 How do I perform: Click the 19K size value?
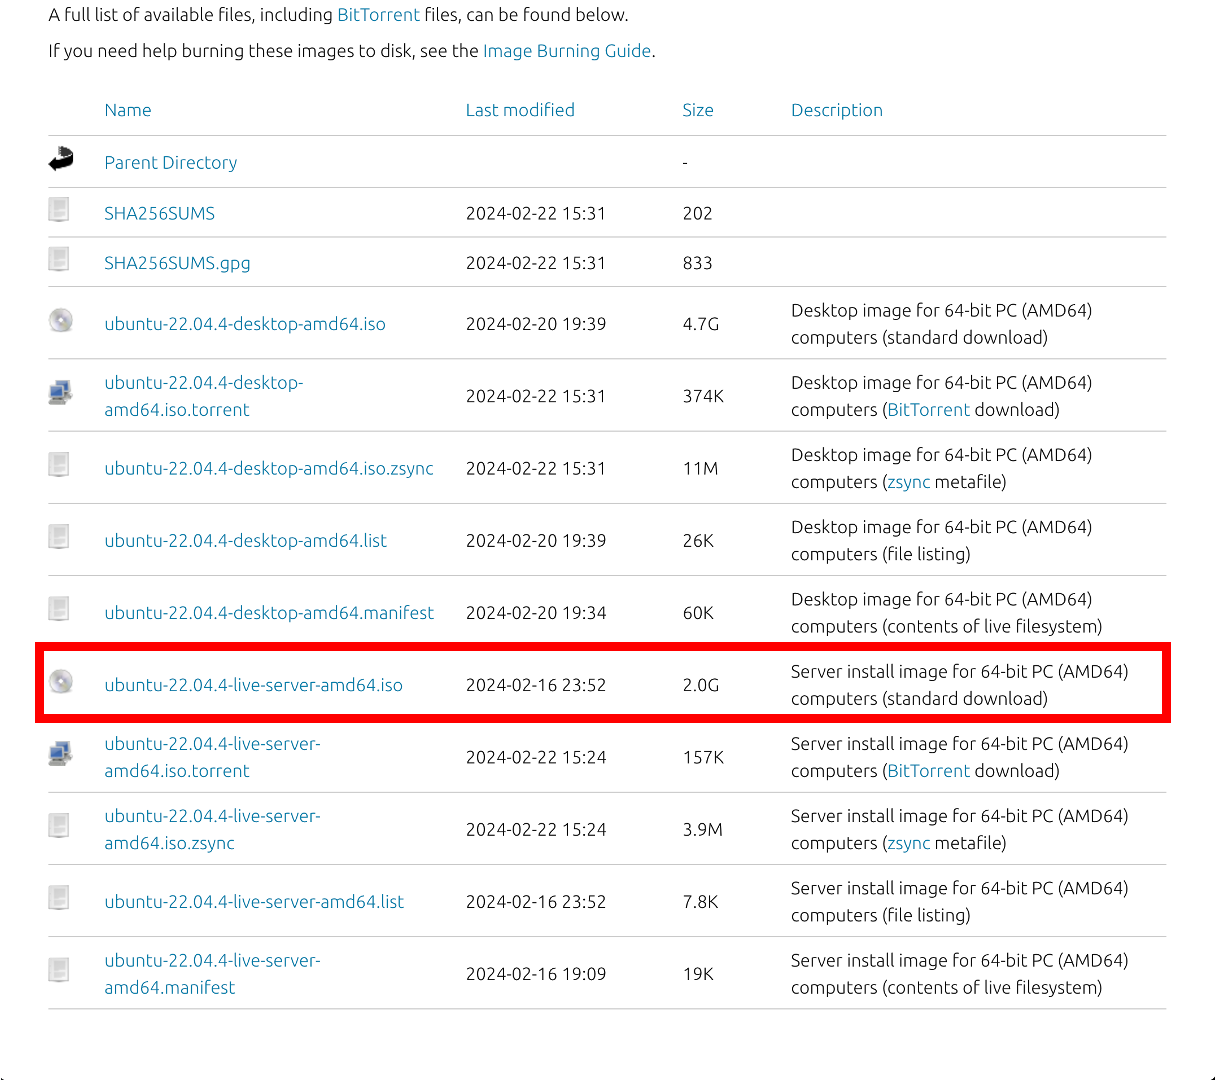pyautogui.click(x=698, y=973)
